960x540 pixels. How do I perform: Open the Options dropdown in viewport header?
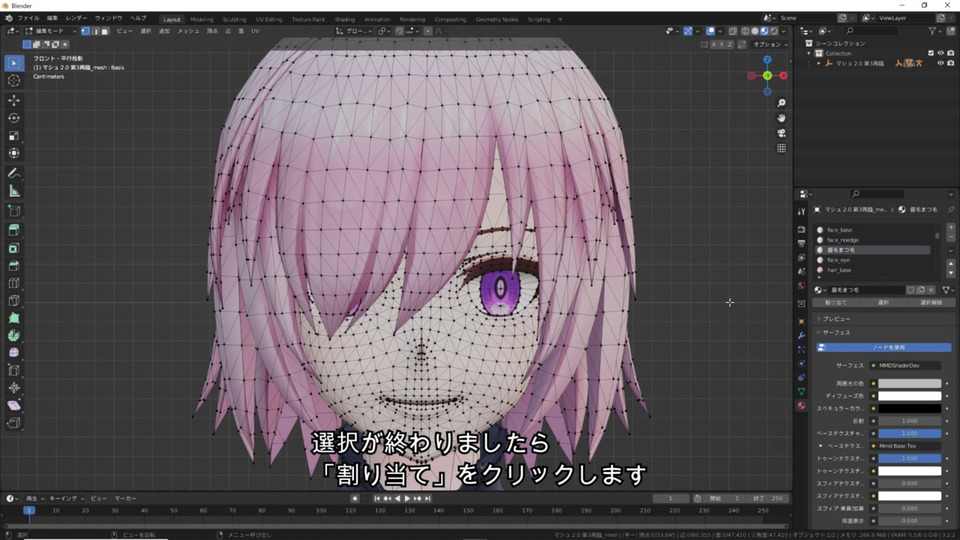coord(770,45)
